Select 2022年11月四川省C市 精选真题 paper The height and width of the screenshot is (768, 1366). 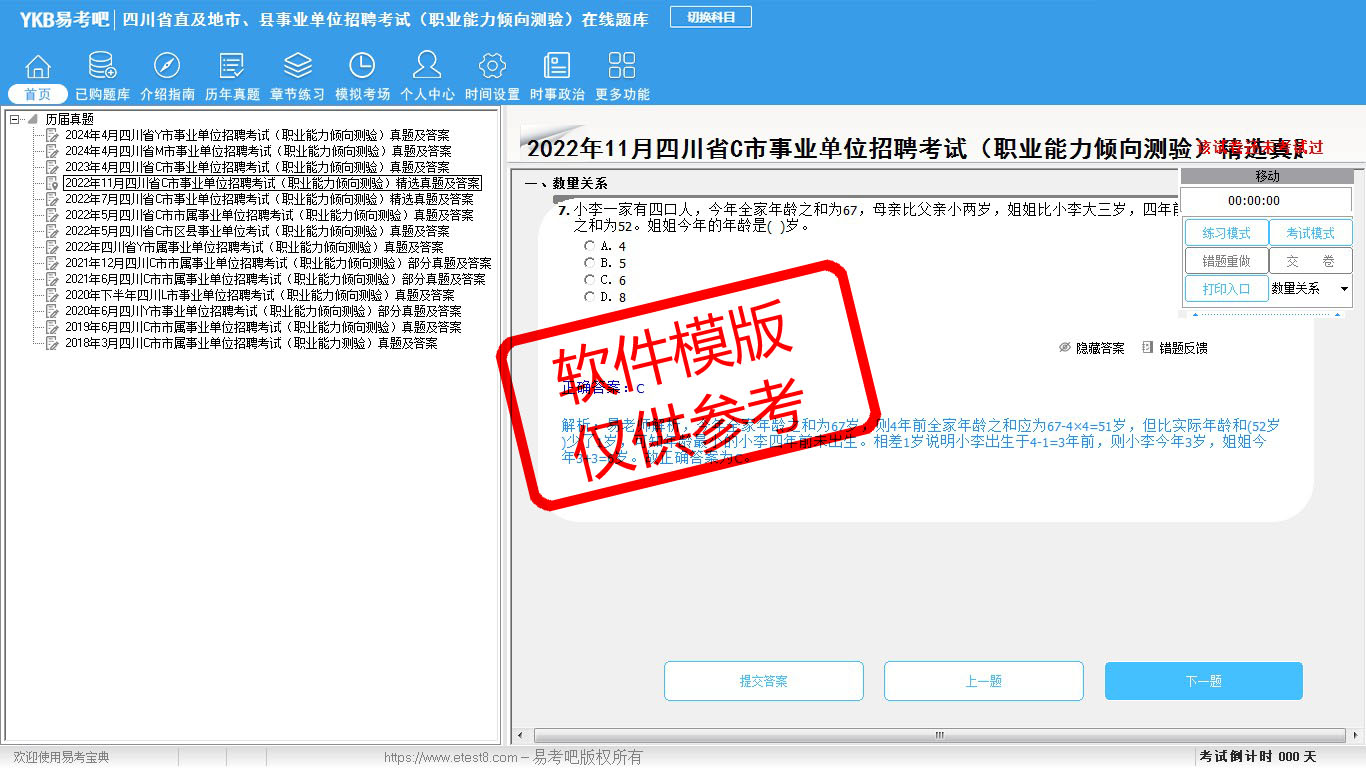272,183
